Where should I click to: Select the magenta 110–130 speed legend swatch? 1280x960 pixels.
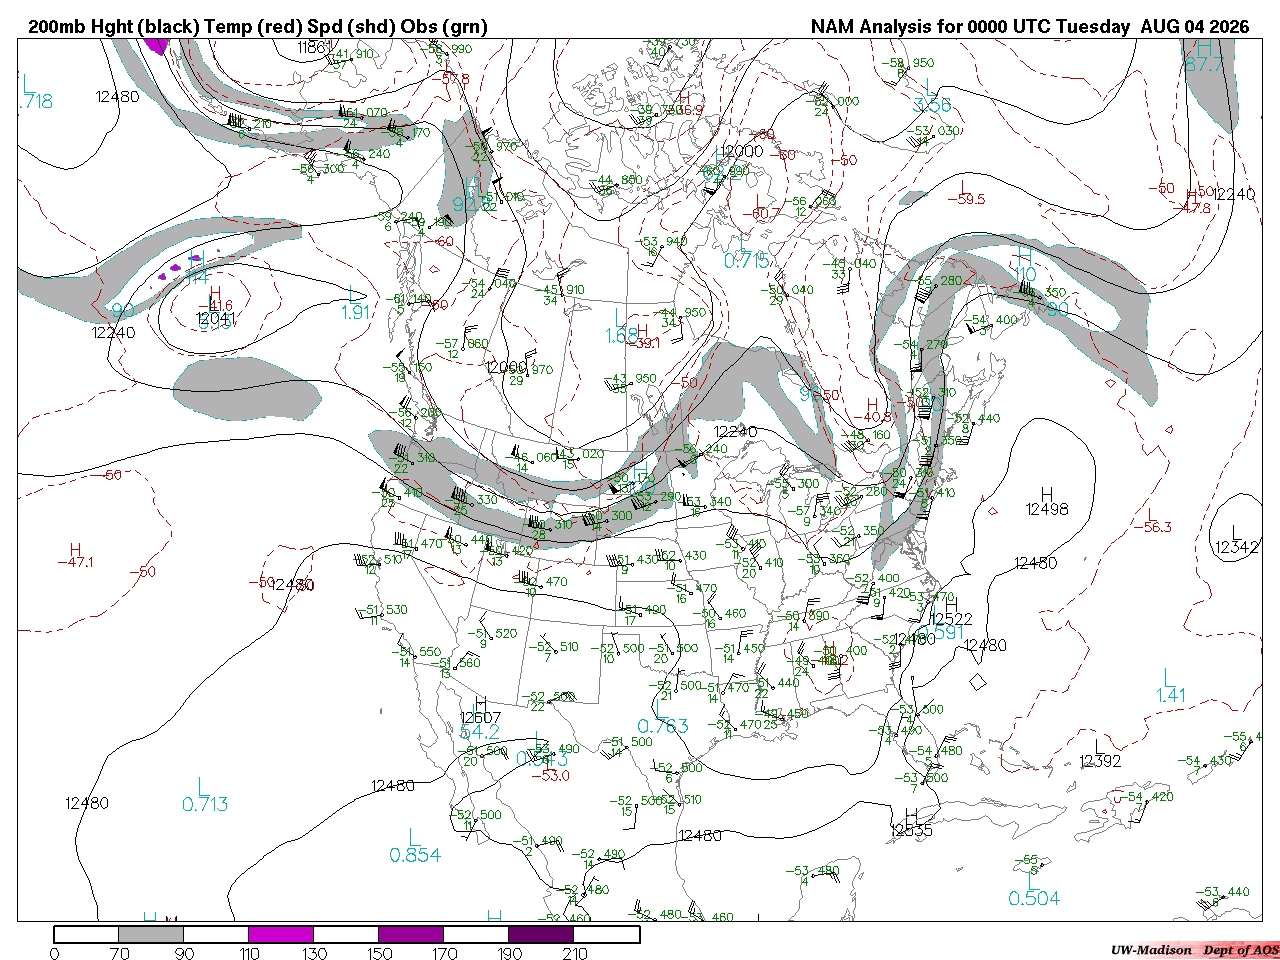281,934
